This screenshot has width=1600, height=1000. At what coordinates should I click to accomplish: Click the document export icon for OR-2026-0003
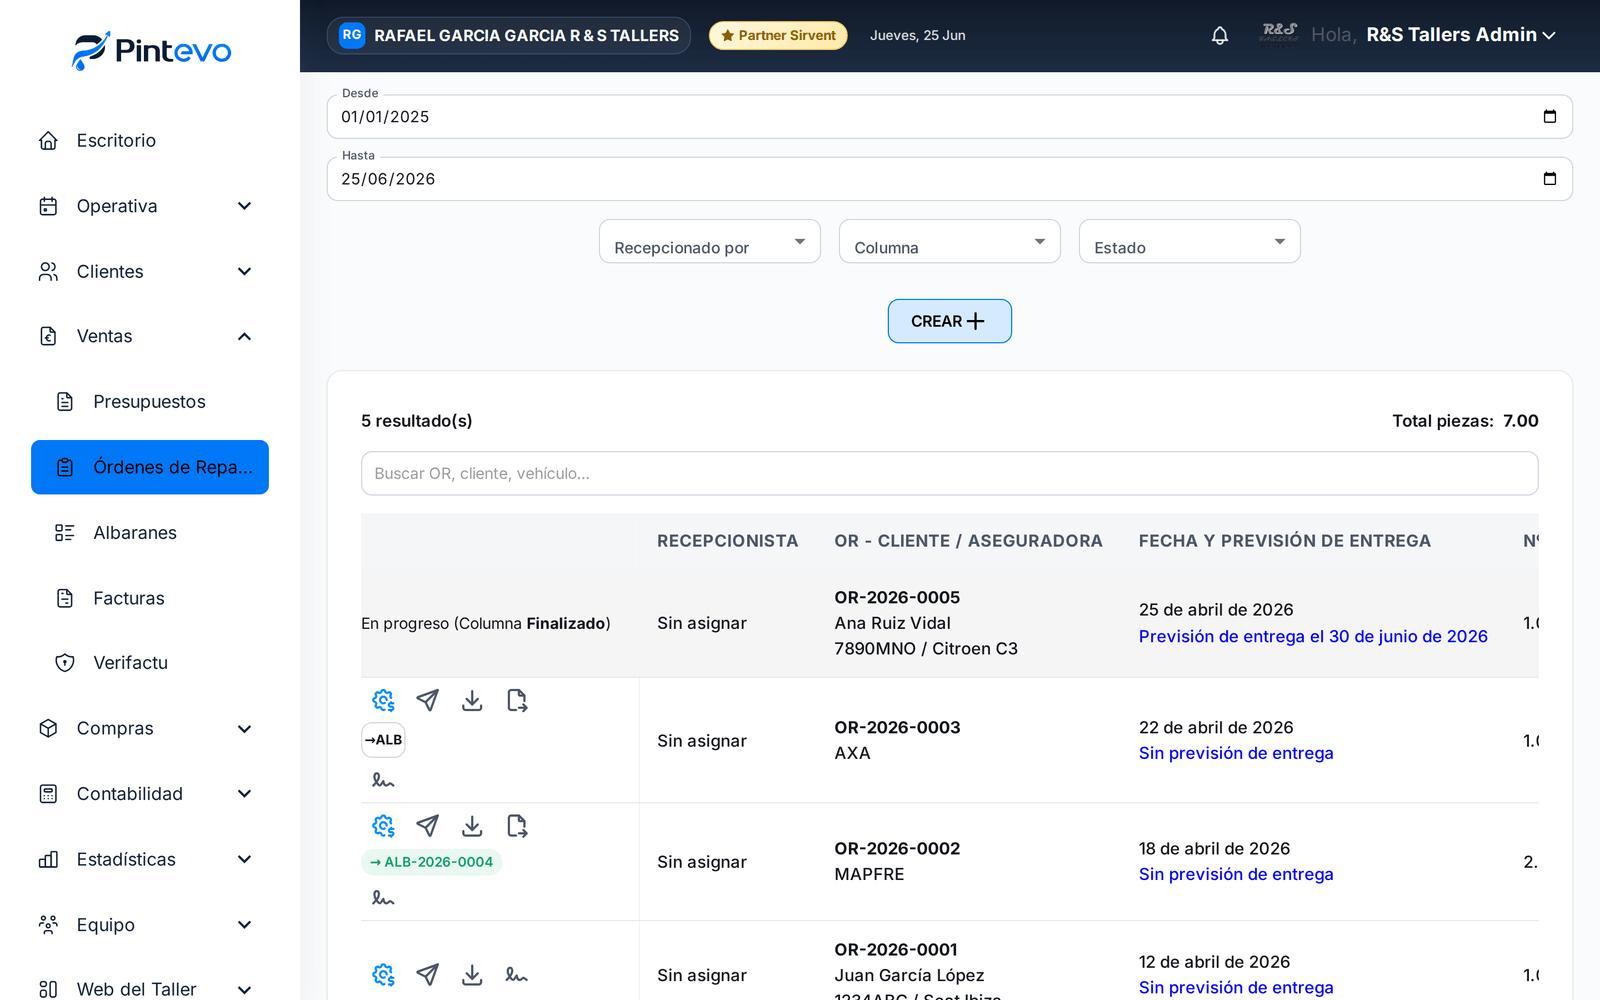[517, 701]
